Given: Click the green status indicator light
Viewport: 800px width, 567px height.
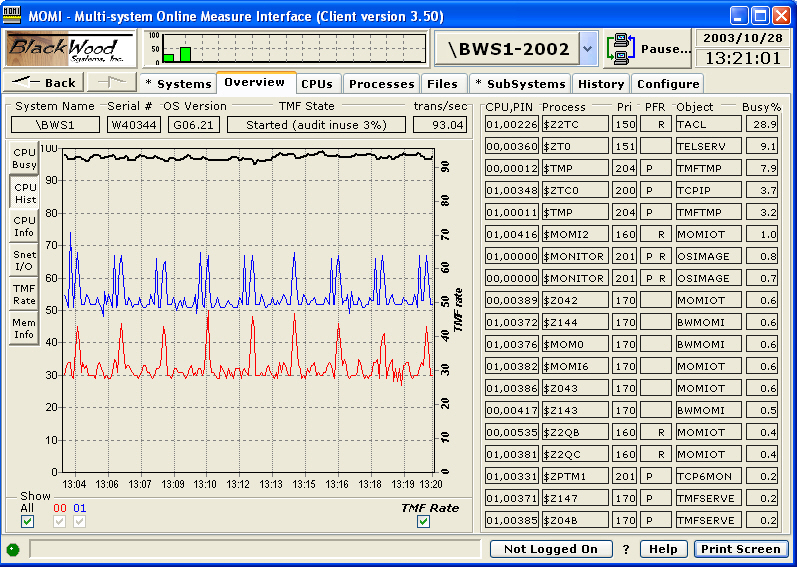Looking at the screenshot, I should (13, 550).
